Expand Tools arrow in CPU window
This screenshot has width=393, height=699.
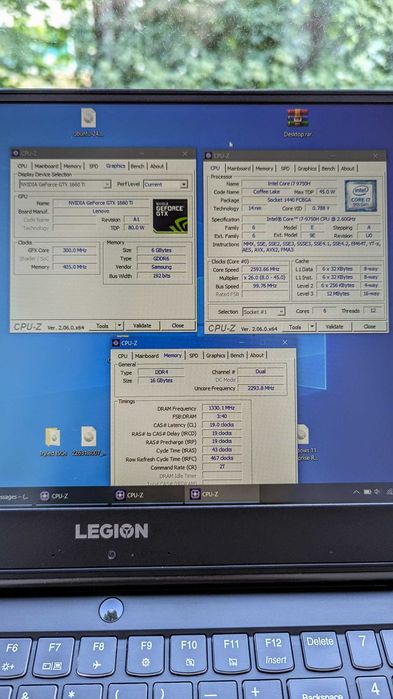(312, 327)
